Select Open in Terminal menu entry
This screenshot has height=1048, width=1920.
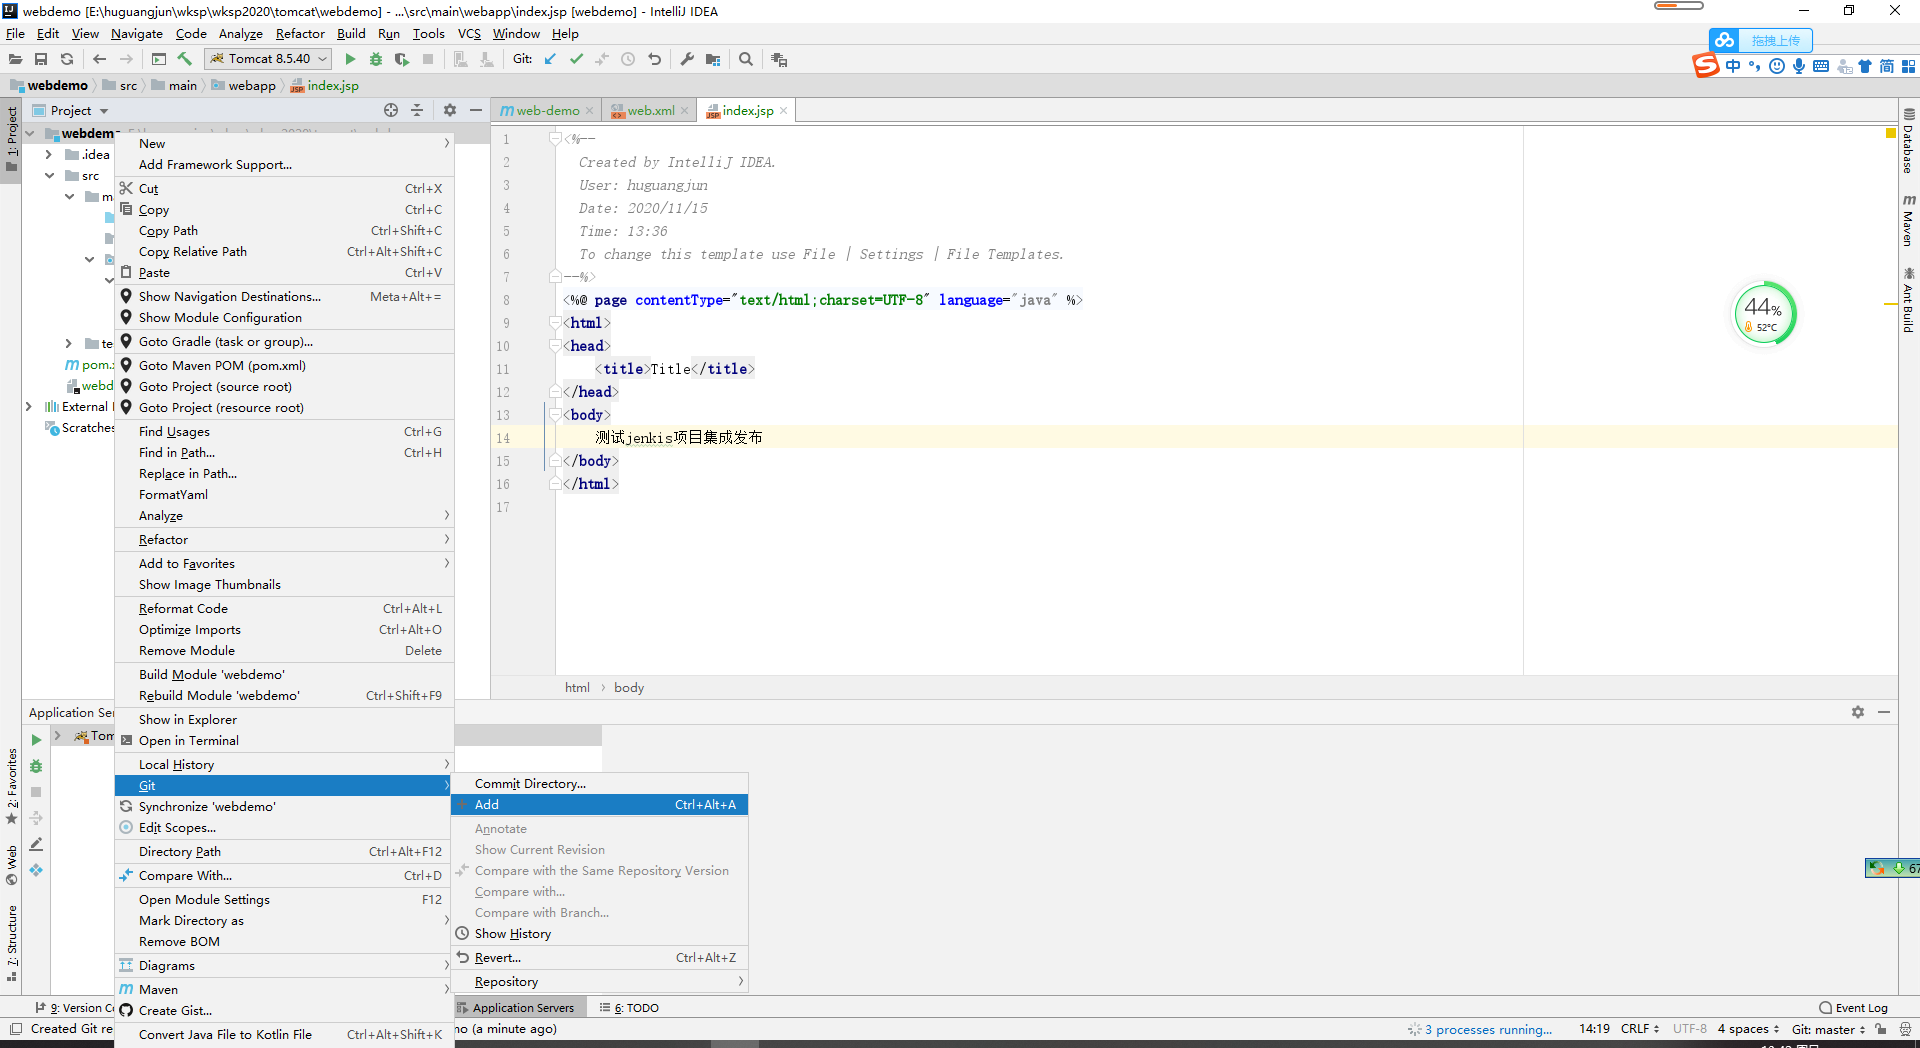point(284,740)
